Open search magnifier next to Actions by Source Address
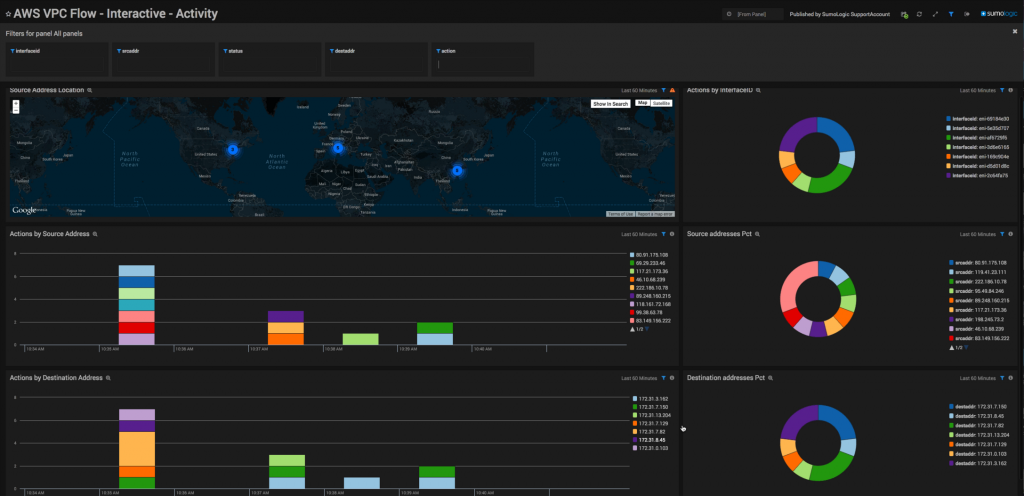This screenshot has height=496, width=1024. pos(95,234)
